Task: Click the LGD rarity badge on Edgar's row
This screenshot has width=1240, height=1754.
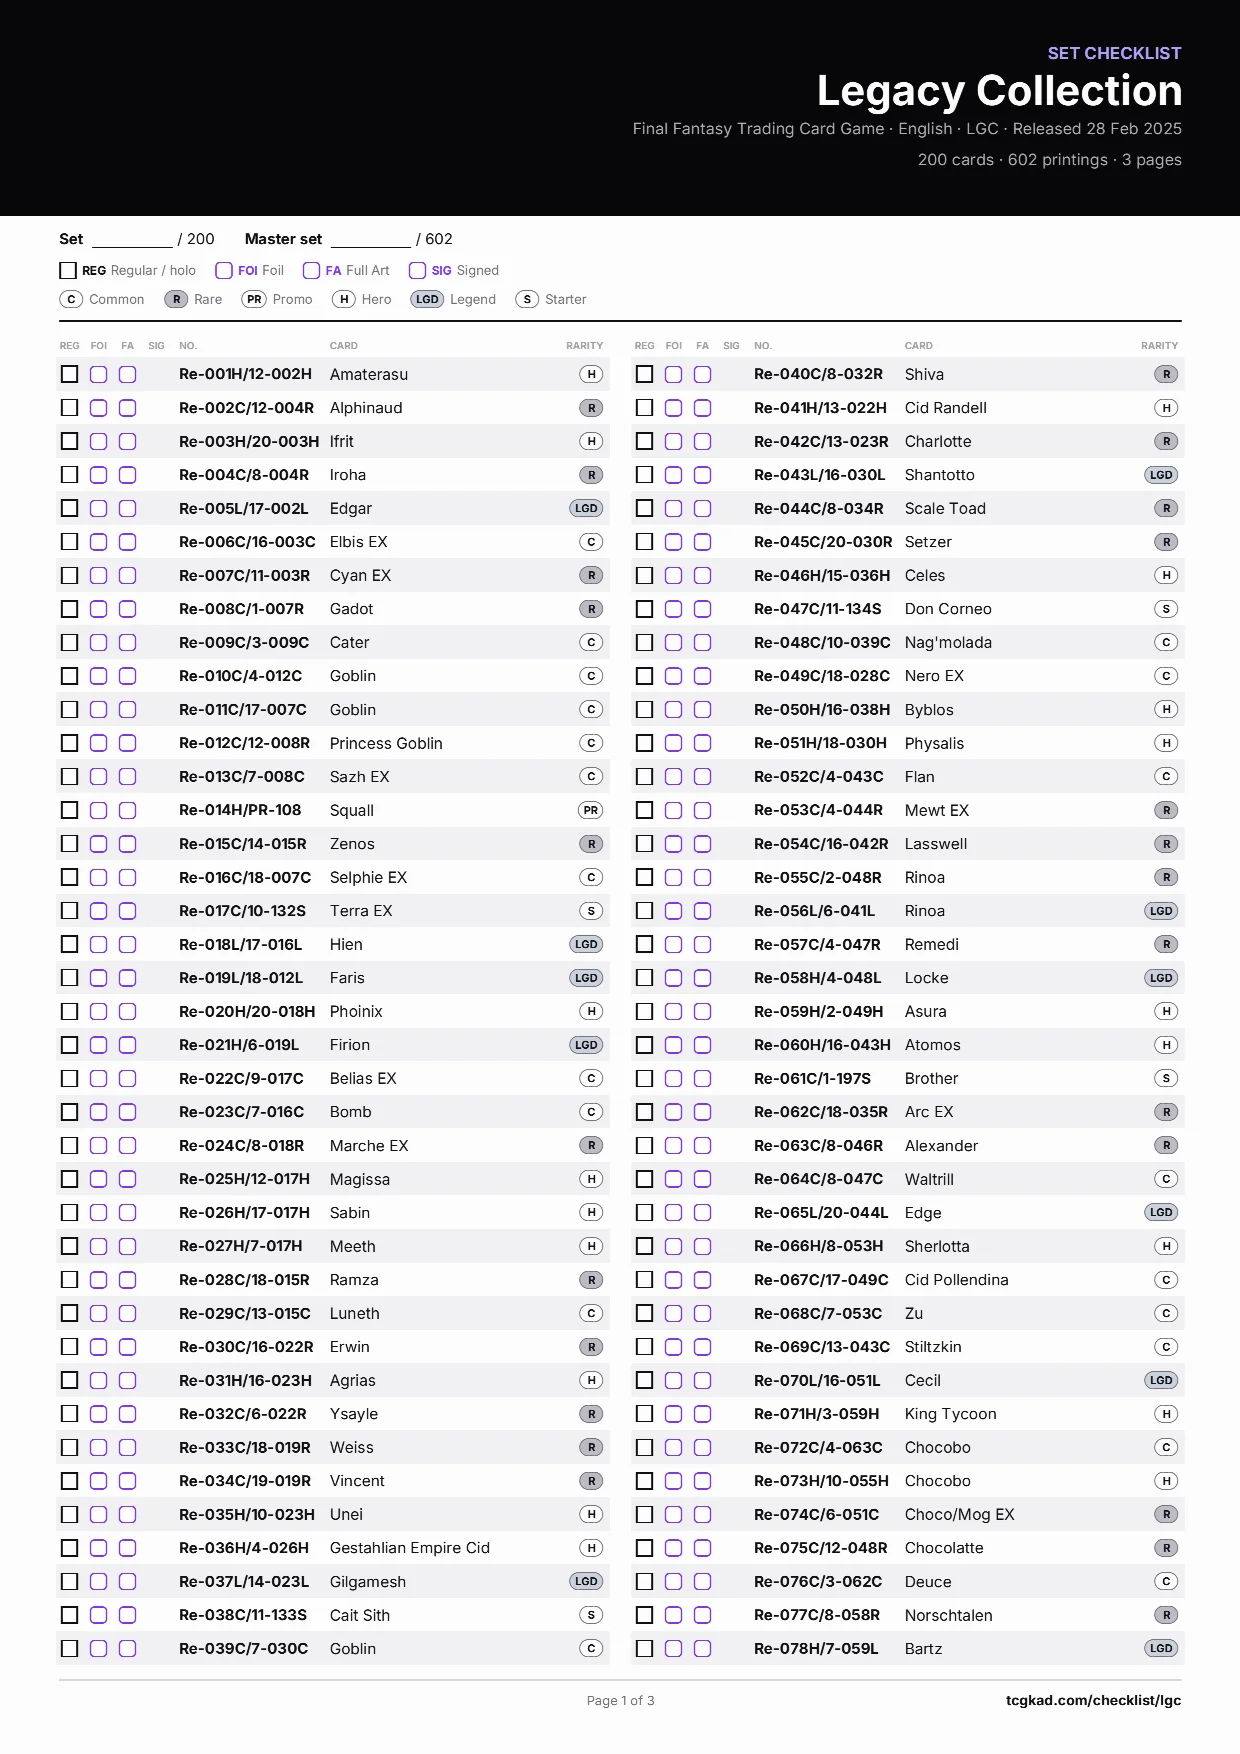Action: coord(586,508)
